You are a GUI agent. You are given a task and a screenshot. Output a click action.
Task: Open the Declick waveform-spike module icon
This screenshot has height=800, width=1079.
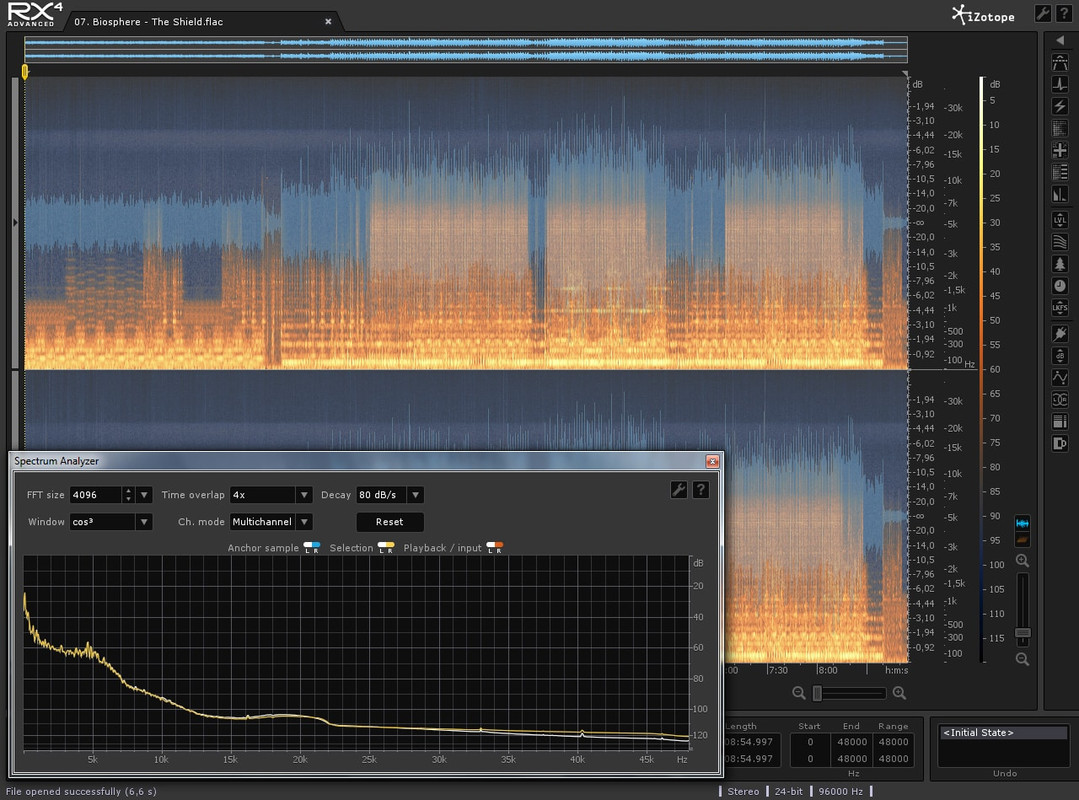[x=1060, y=85]
